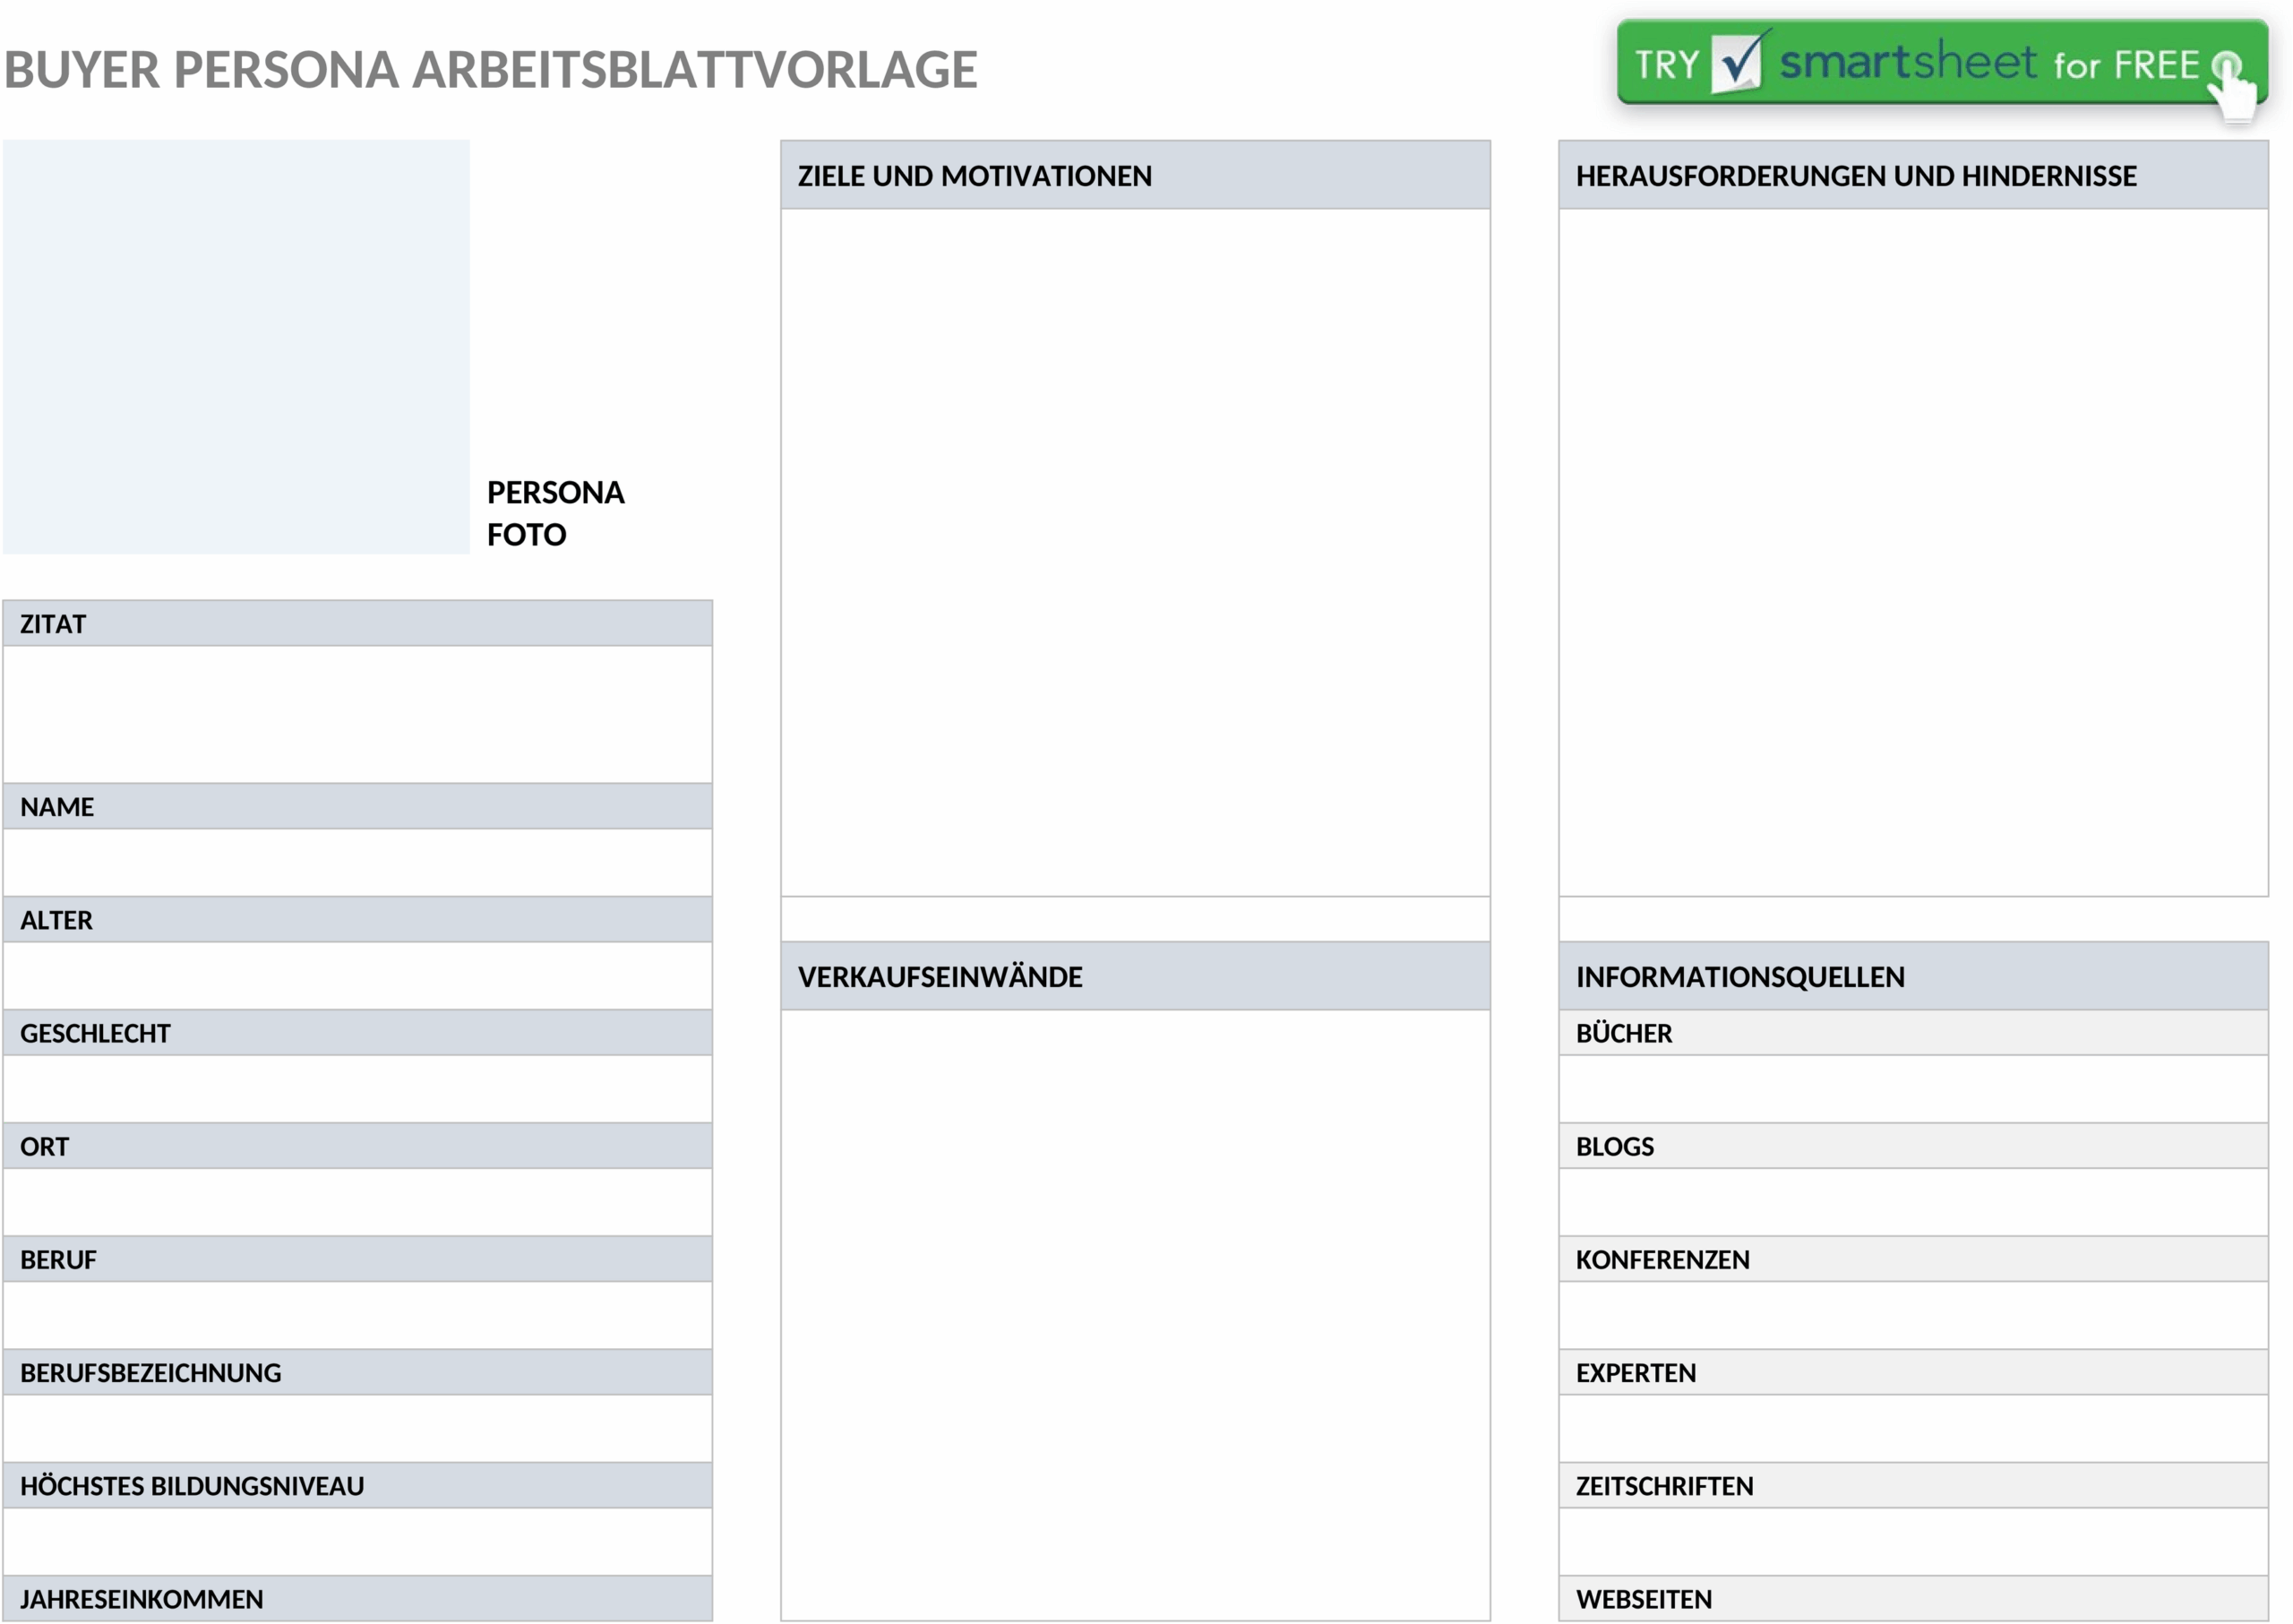This screenshot has height=1624, width=2293.
Task: Click the empty field under BERUFSBEZEICHNUNG
Action: (x=358, y=1428)
